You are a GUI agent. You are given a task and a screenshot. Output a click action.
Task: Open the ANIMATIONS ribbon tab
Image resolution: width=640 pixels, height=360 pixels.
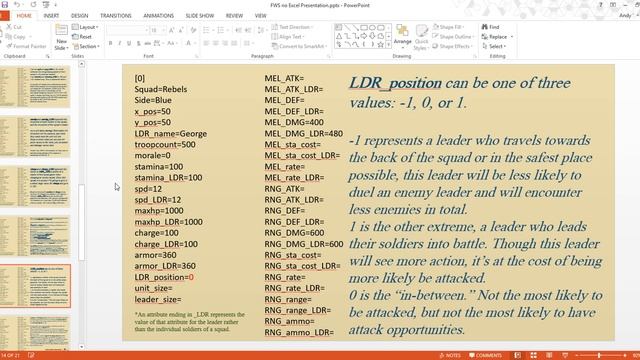[x=159, y=16]
